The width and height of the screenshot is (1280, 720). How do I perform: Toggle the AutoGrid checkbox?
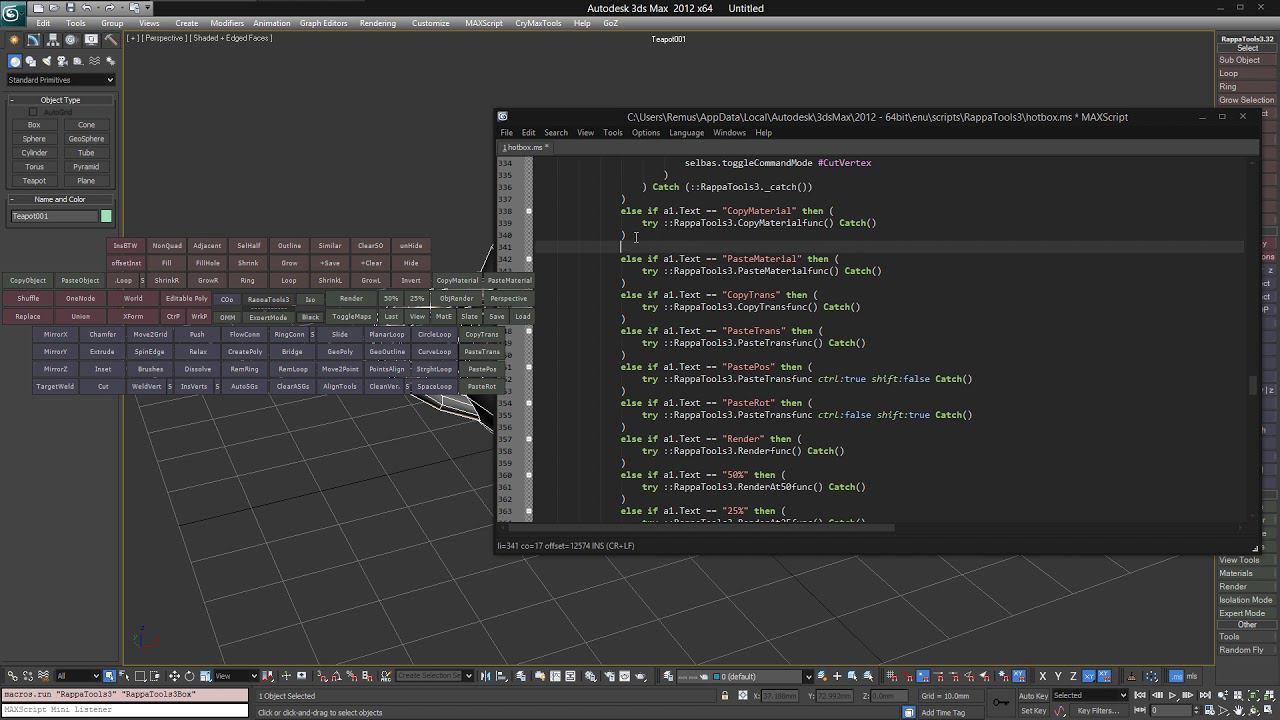(33, 112)
